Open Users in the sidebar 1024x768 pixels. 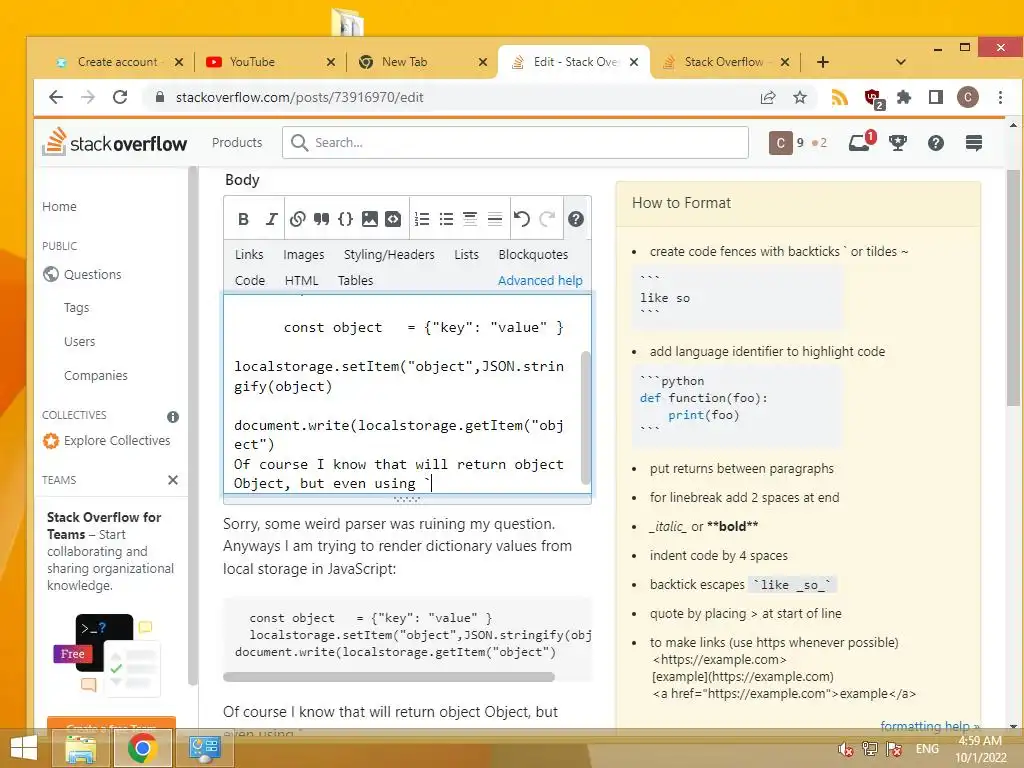79,342
